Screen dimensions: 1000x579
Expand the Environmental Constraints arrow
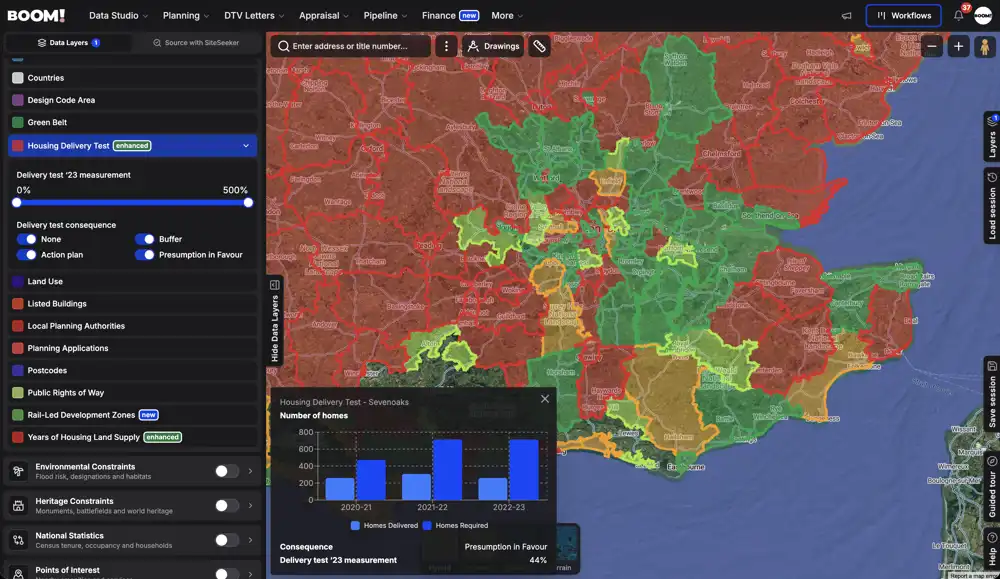[x=250, y=471]
